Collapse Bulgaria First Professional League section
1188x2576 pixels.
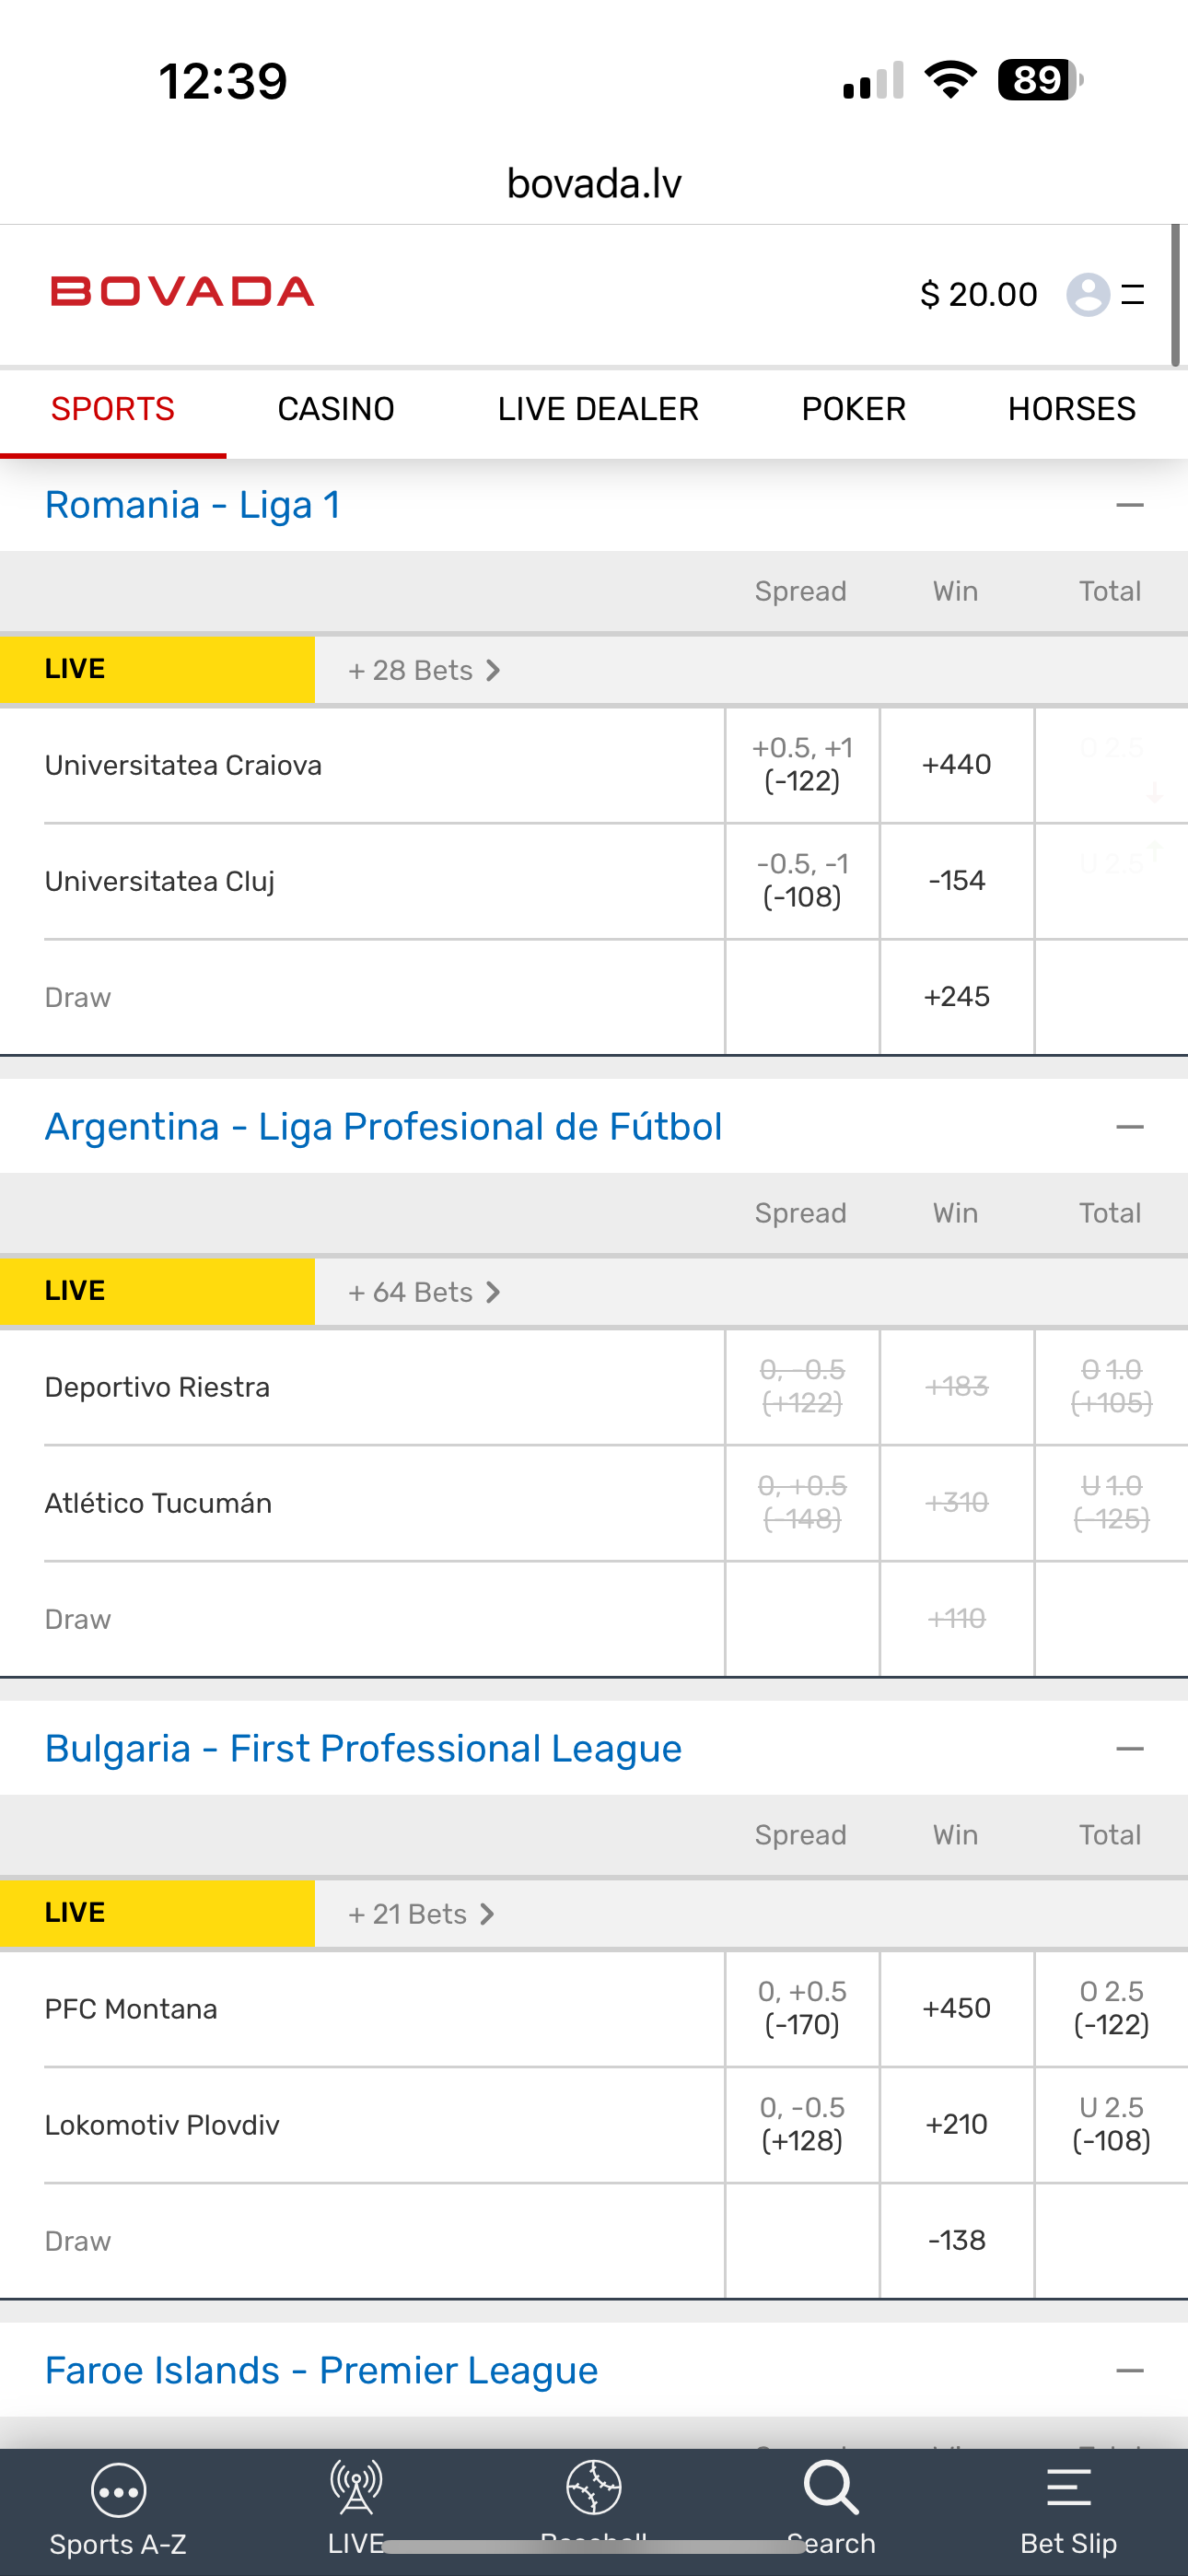click(1129, 1749)
